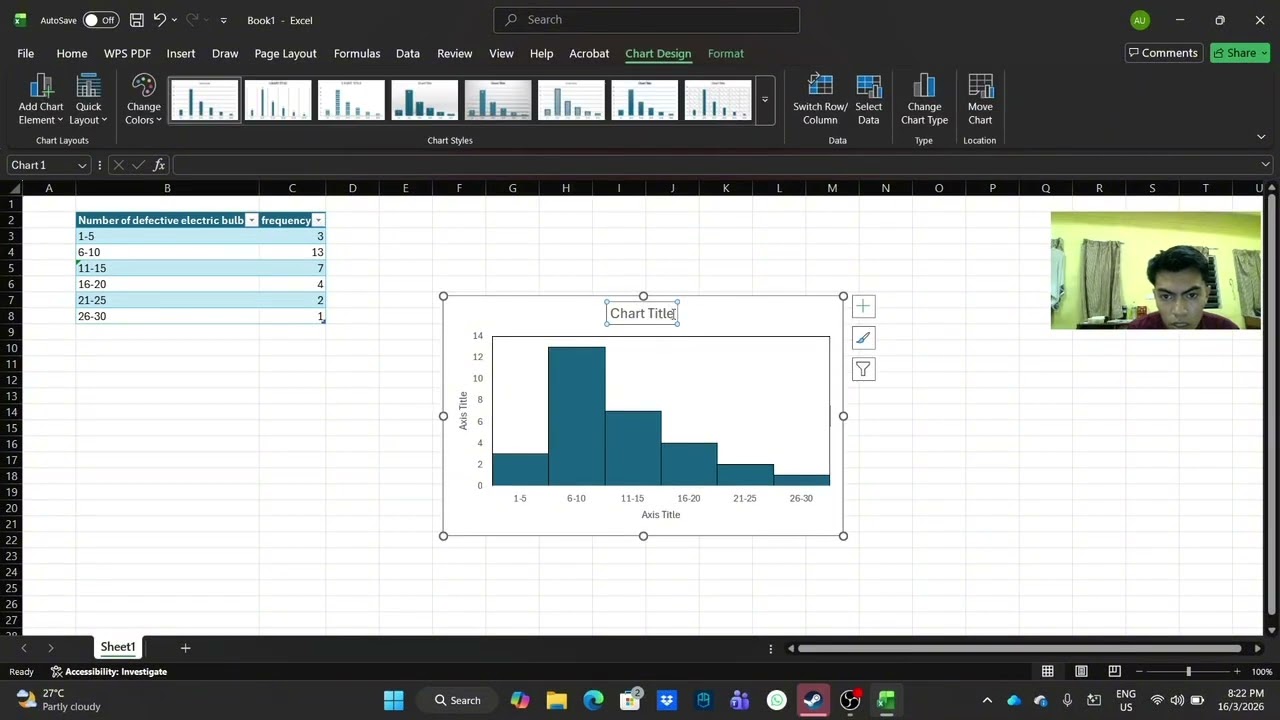Select column H header
Viewport: 1280px width, 720px height.
click(565, 188)
